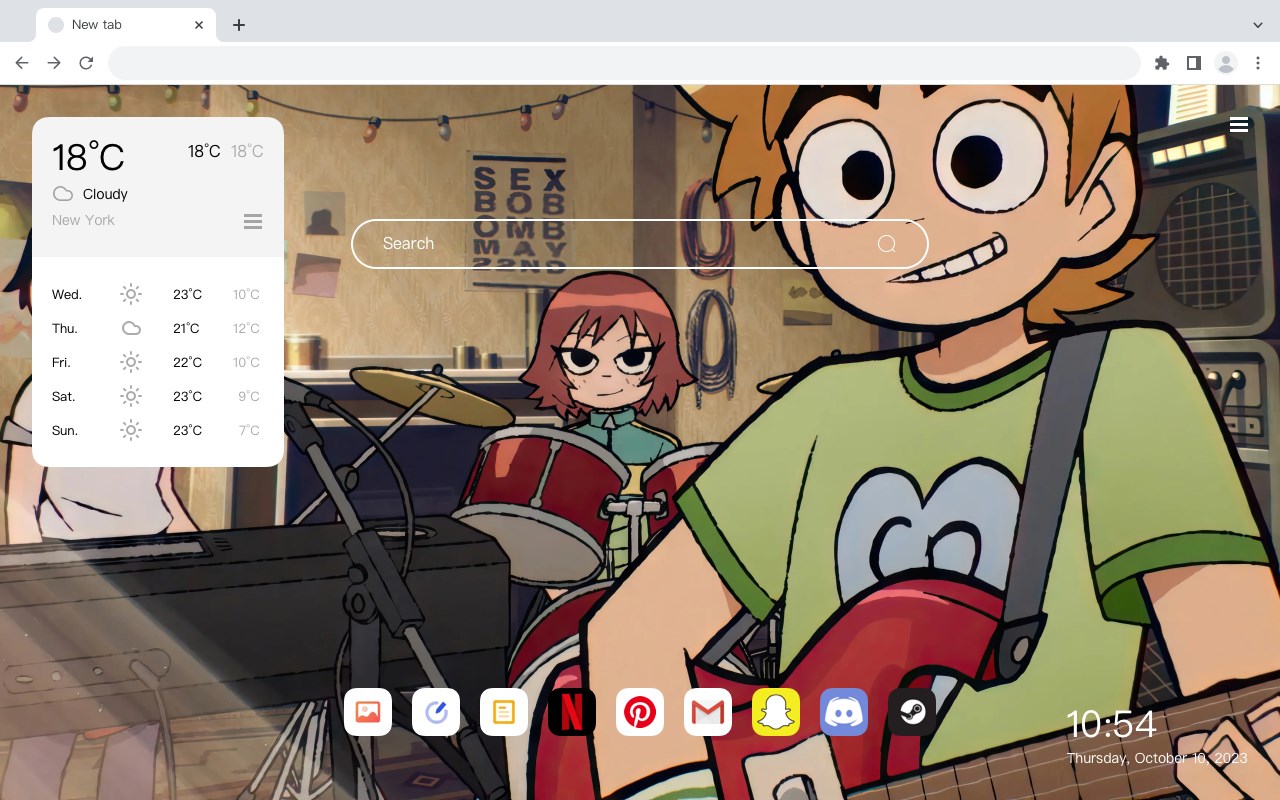The height and width of the screenshot is (800, 1280).
Task: Open the weather widget menu icon
Action: [253, 221]
